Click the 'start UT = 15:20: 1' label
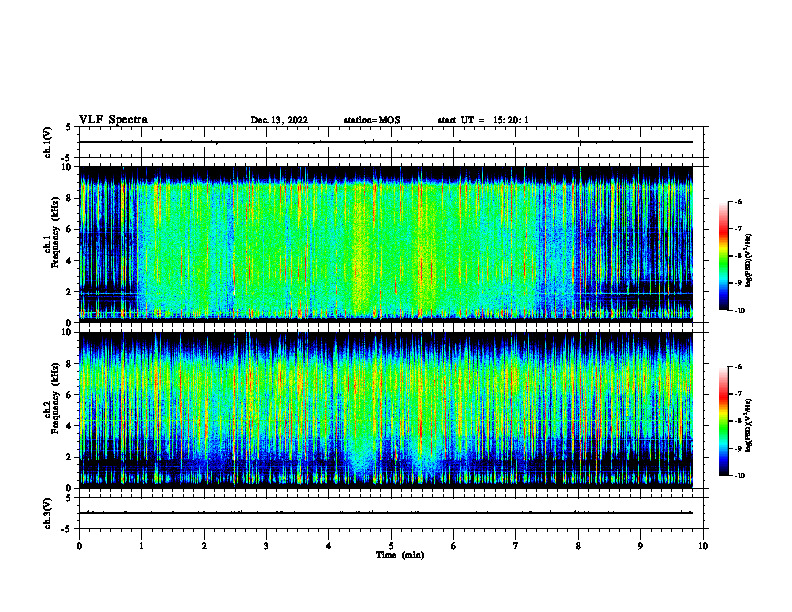This screenshot has width=792, height=612. pos(483,120)
